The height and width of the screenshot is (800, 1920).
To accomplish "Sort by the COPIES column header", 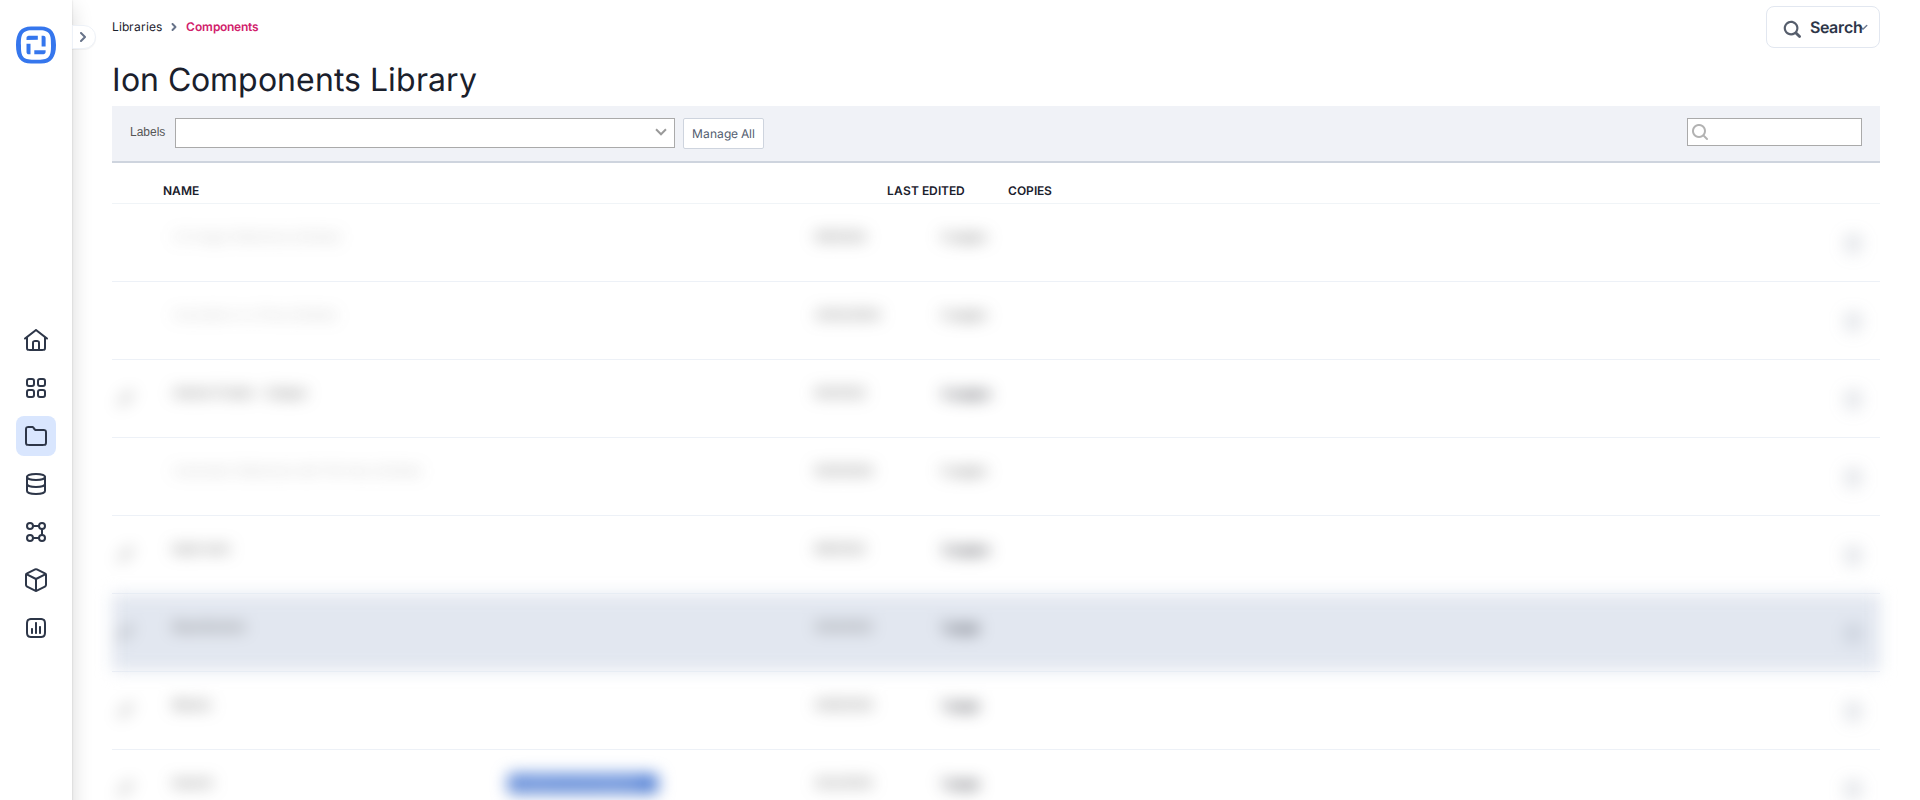I will 1030,191.
